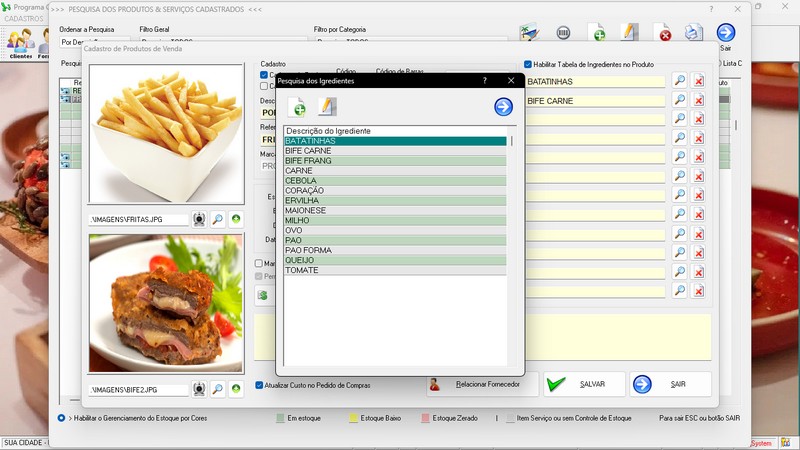Click webcam capture icon beside FRITAS.JPG

tap(199, 219)
